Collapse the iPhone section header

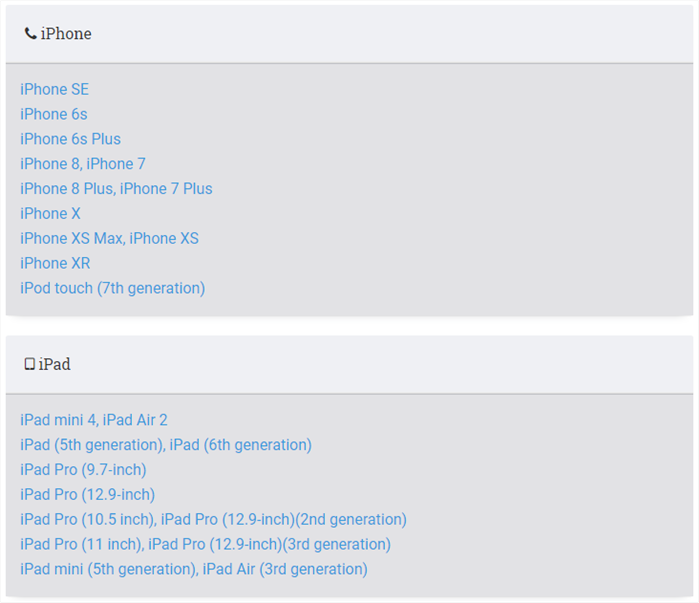[x=350, y=34]
